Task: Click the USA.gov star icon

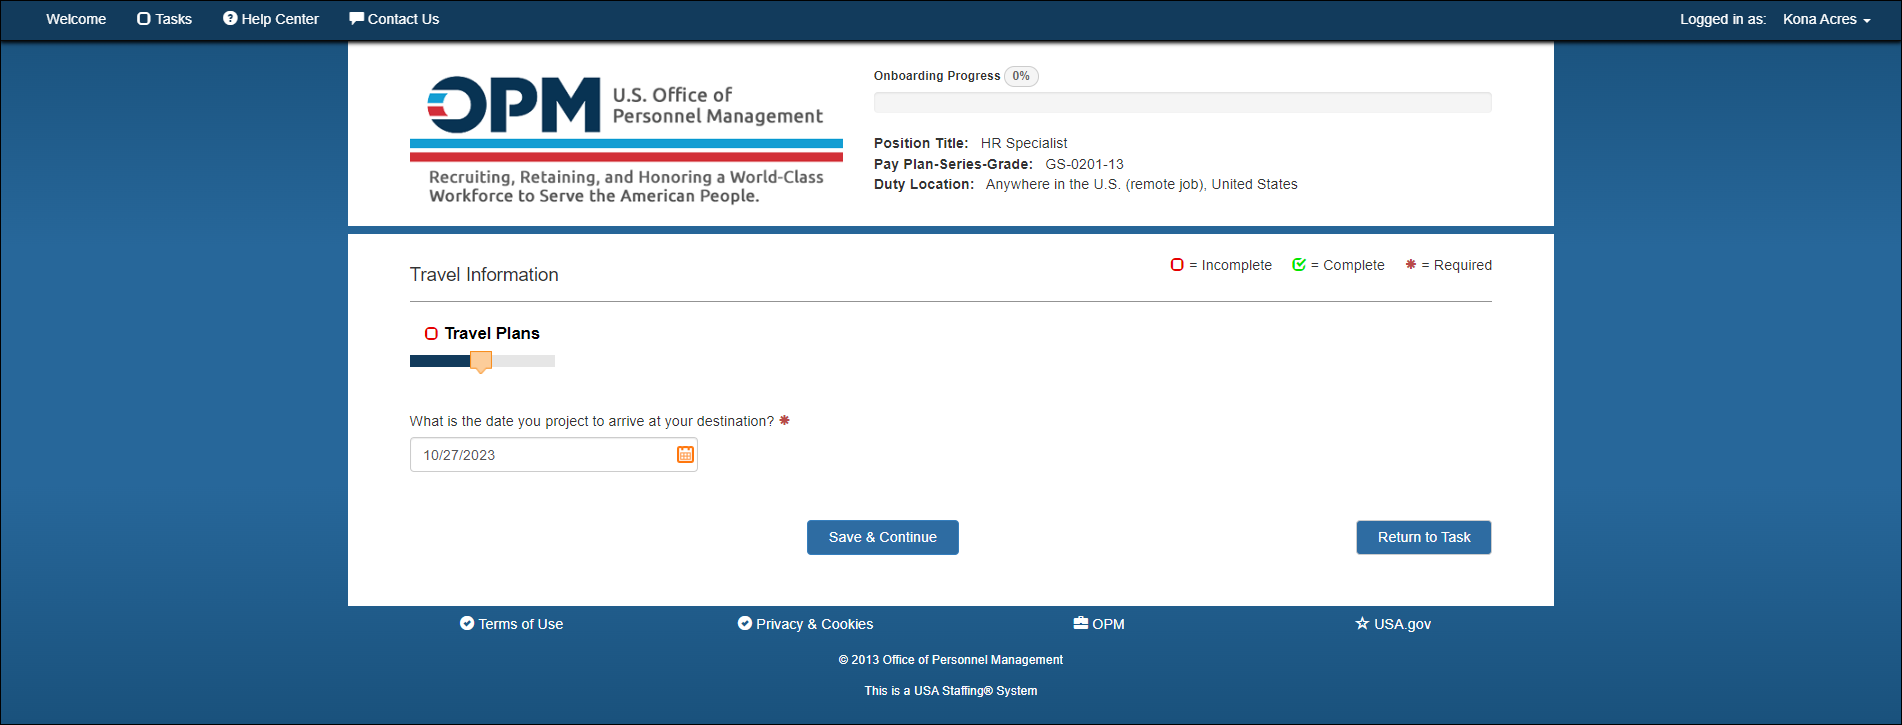Action: [x=1362, y=623]
